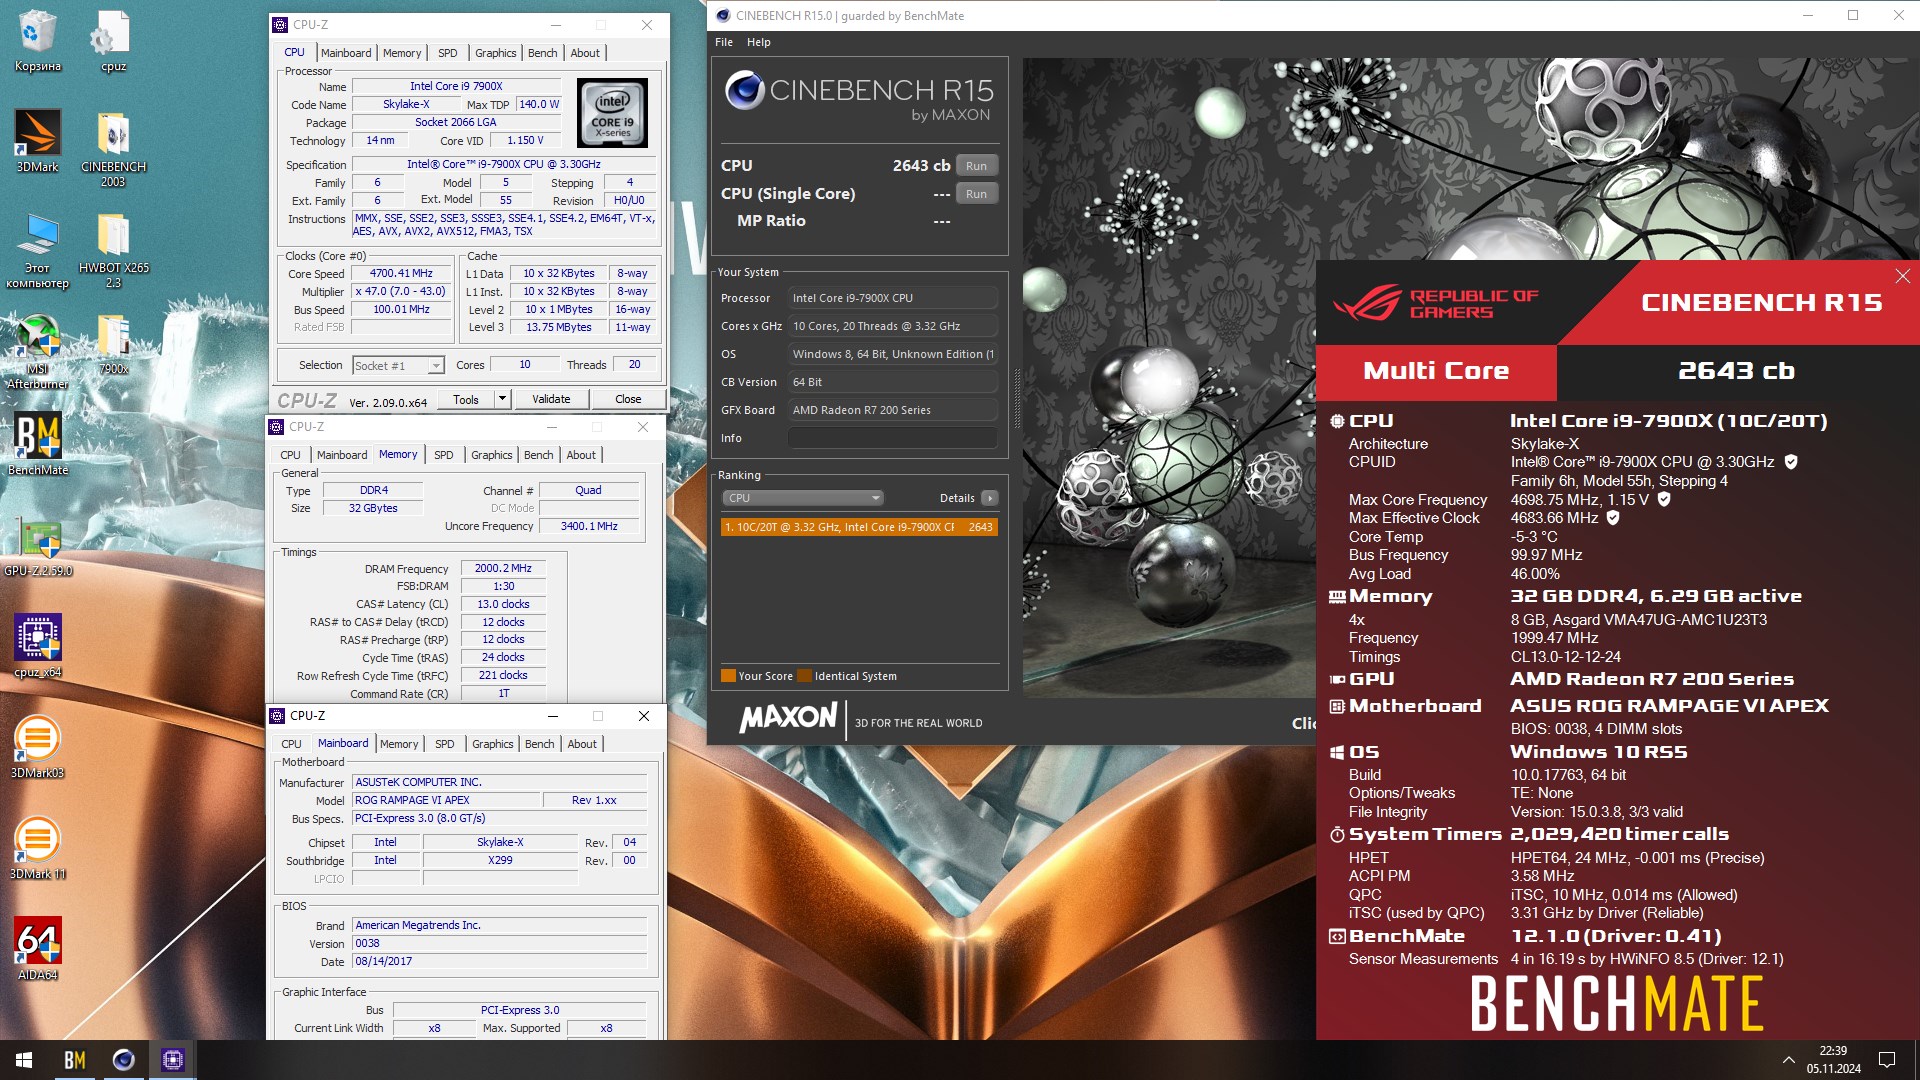Viewport: 1920px width, 1080px height.
Task: Click the Multiplier value x 47.0
Action: (401, 291)
